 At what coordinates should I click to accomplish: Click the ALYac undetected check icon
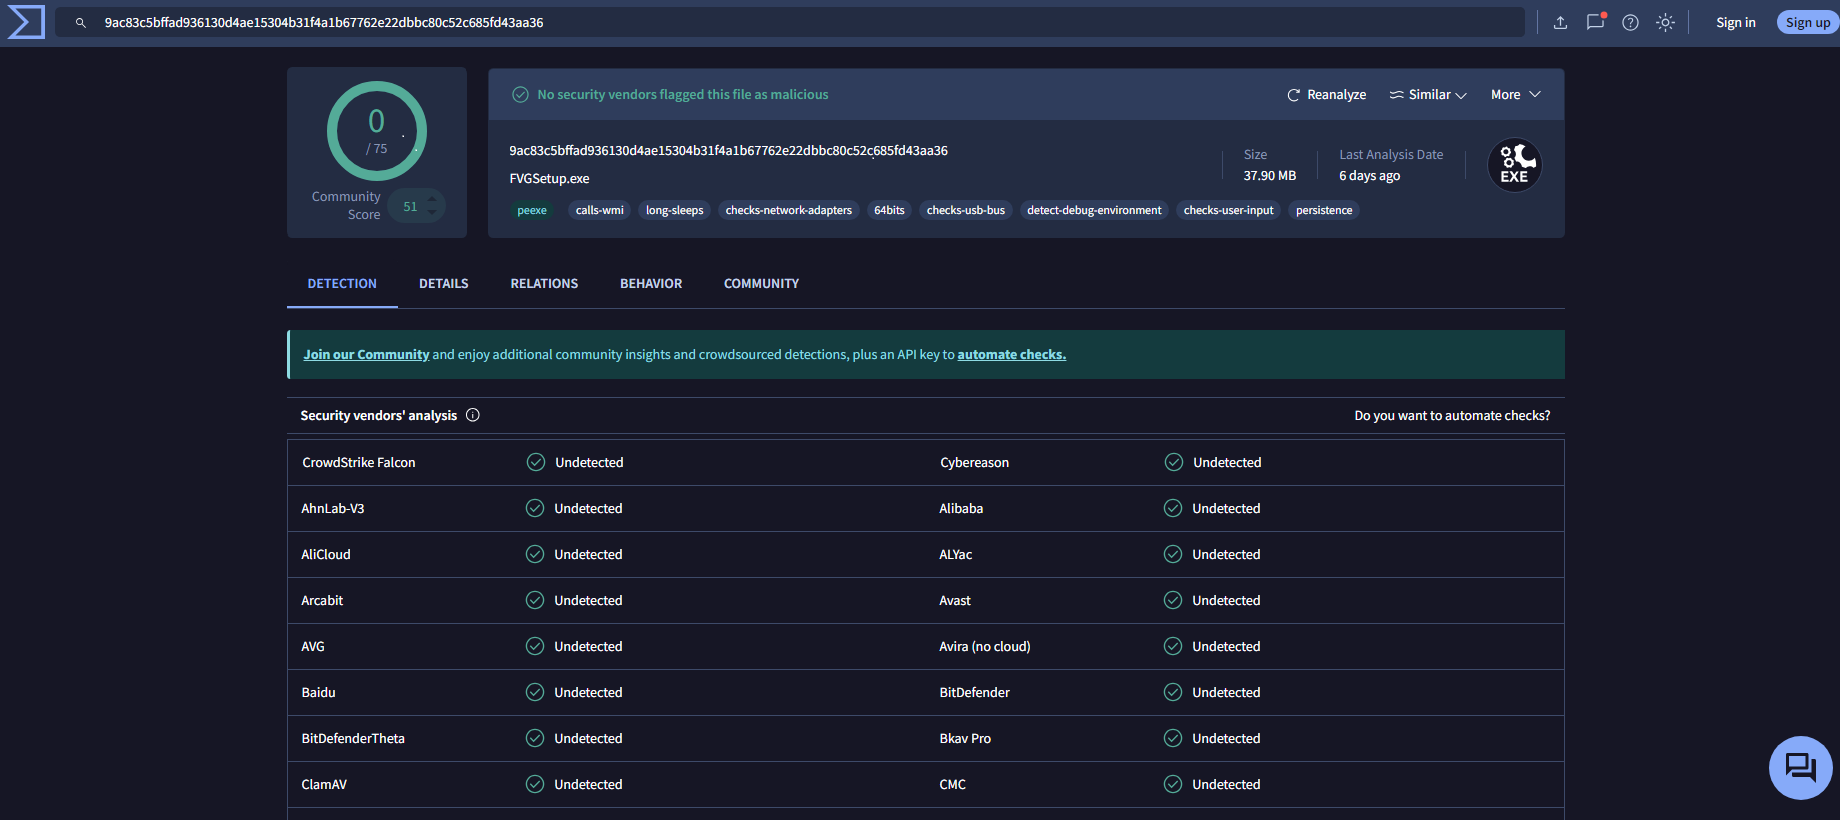[1173, 554]
